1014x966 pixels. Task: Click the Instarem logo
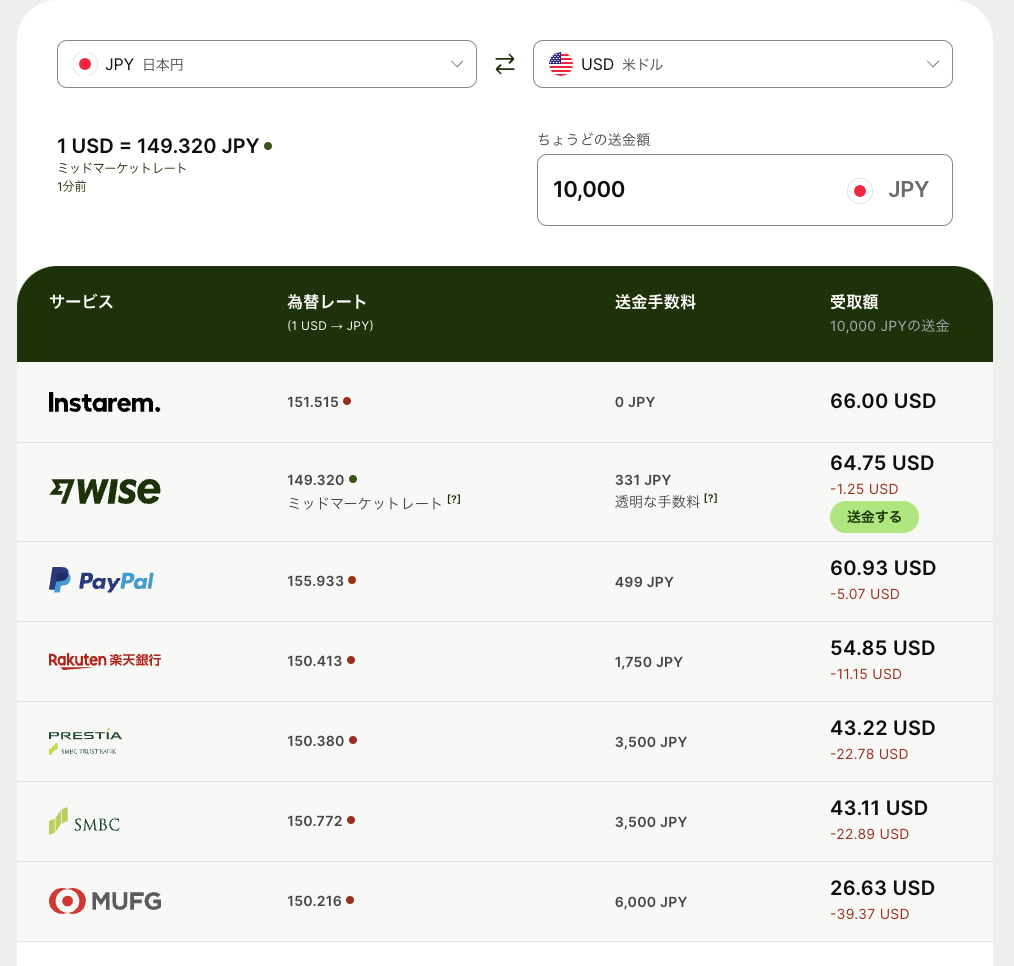(x=104, y=402)
